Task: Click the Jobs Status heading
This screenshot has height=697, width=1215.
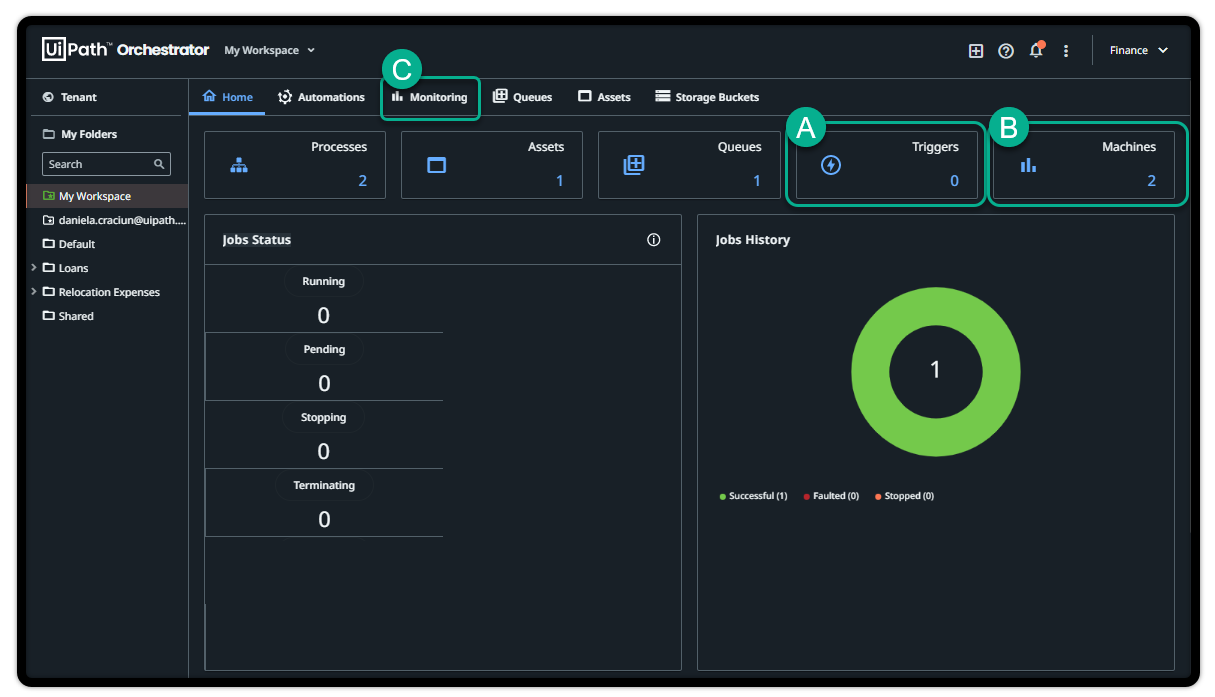Action: [x=257, y=240]
